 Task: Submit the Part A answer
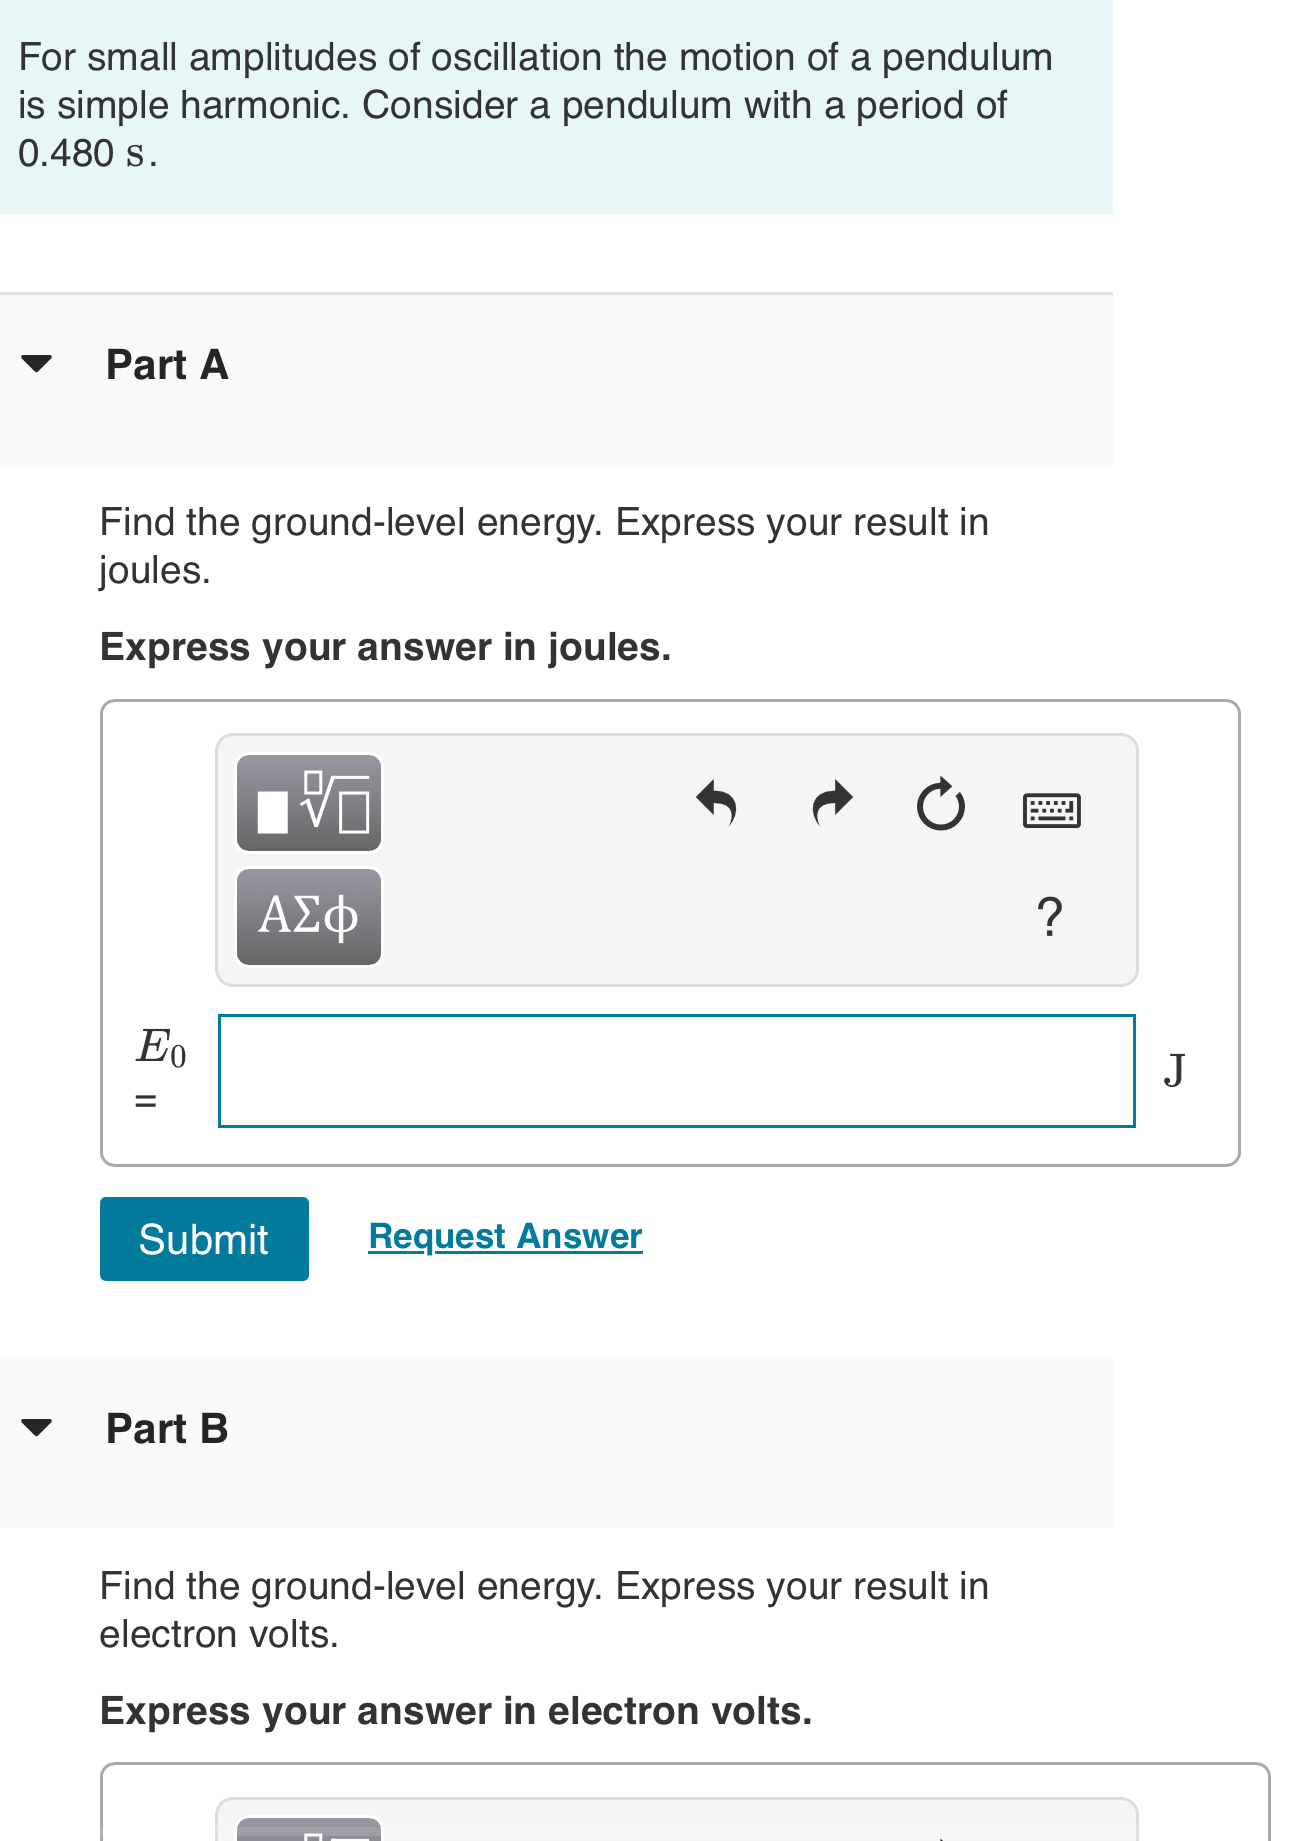tap(203, 1238)
